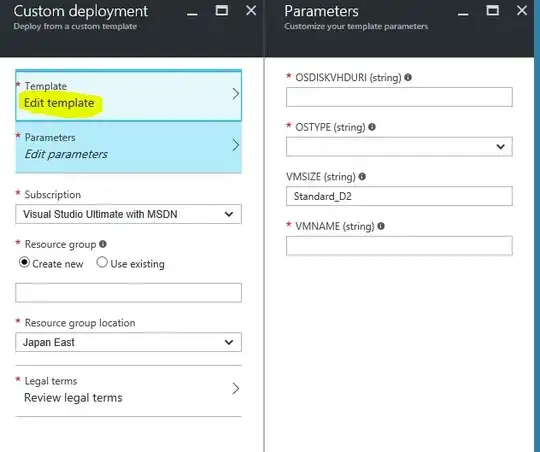This screenshot has height=452, width=540.
Task: Click the 'Parameters' blade title
Action: [321, 11]
